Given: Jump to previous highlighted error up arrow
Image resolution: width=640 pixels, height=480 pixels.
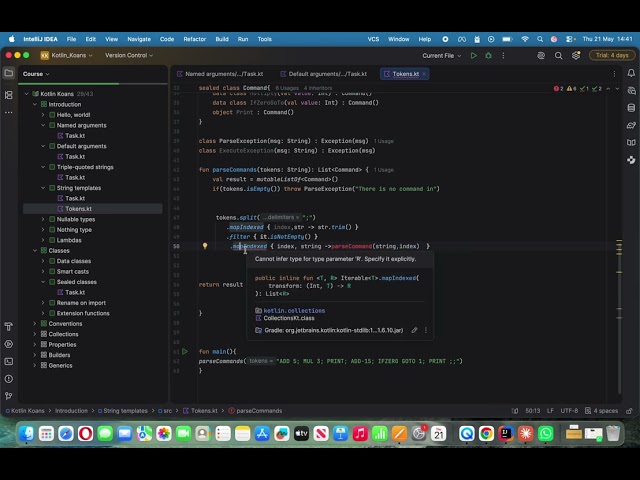Looking at the screenshot, I should click(x=608, y=89).
